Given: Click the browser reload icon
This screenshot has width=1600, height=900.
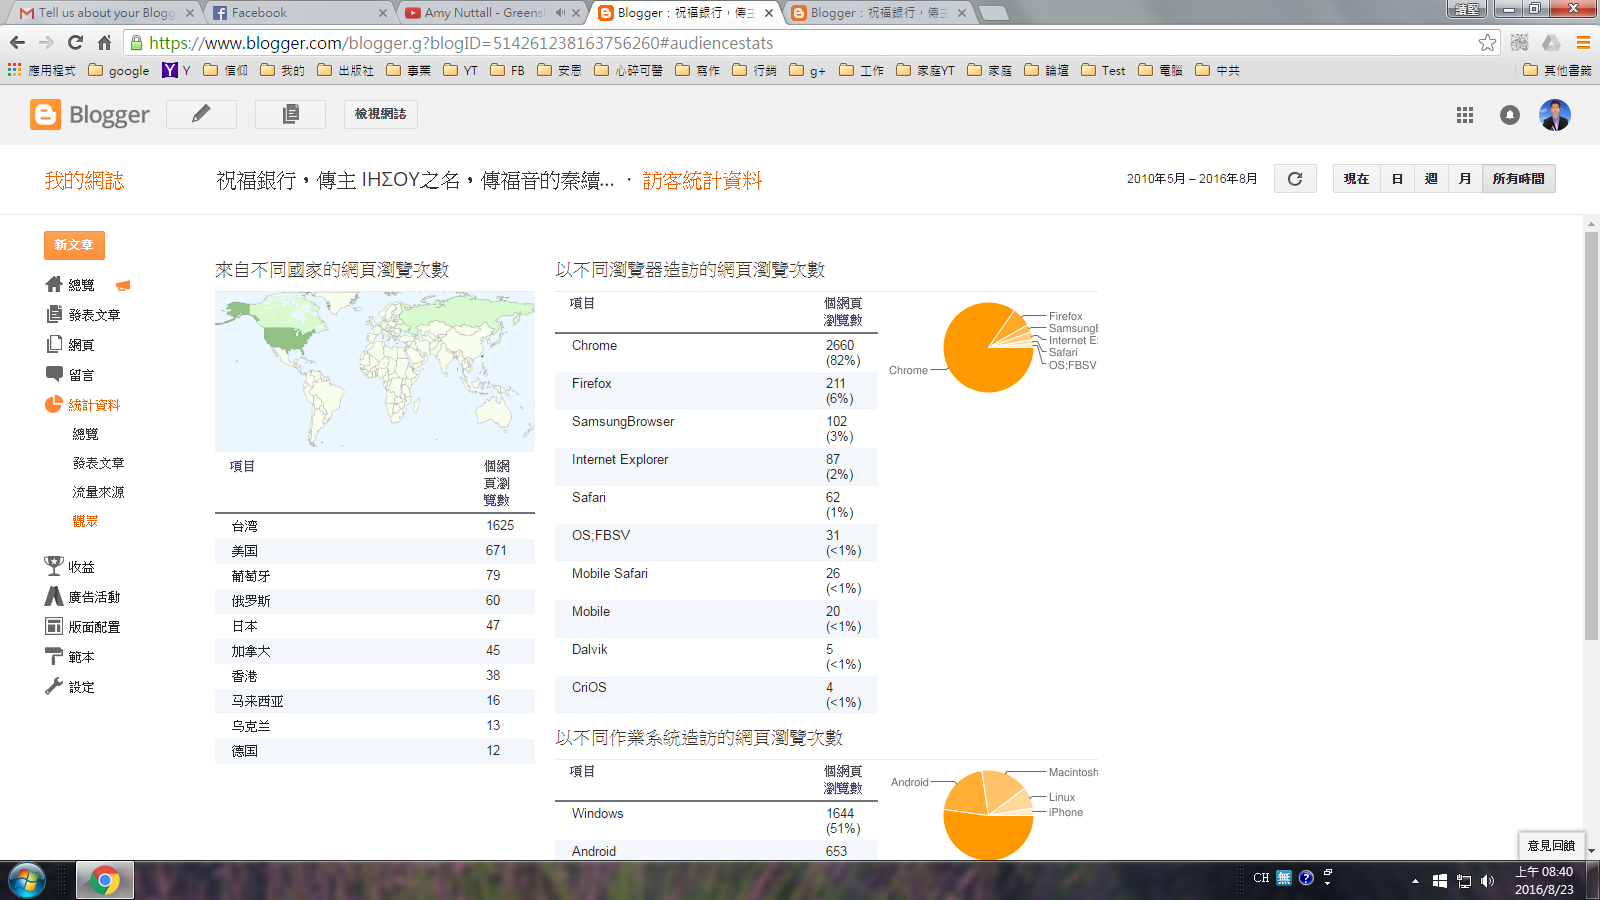Looking at the screenshot, I should pyautogui.click(x=75, y=42).
